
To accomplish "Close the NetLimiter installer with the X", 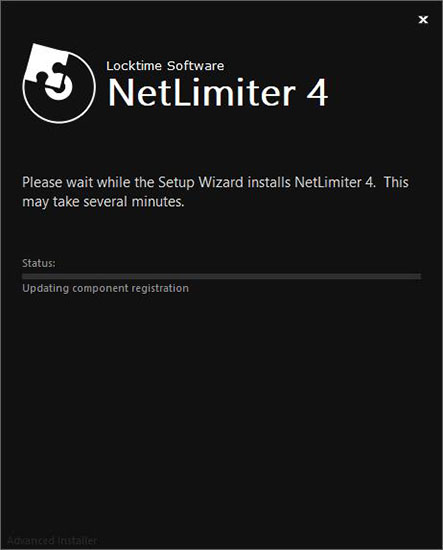I will click(x=423, y=20).
